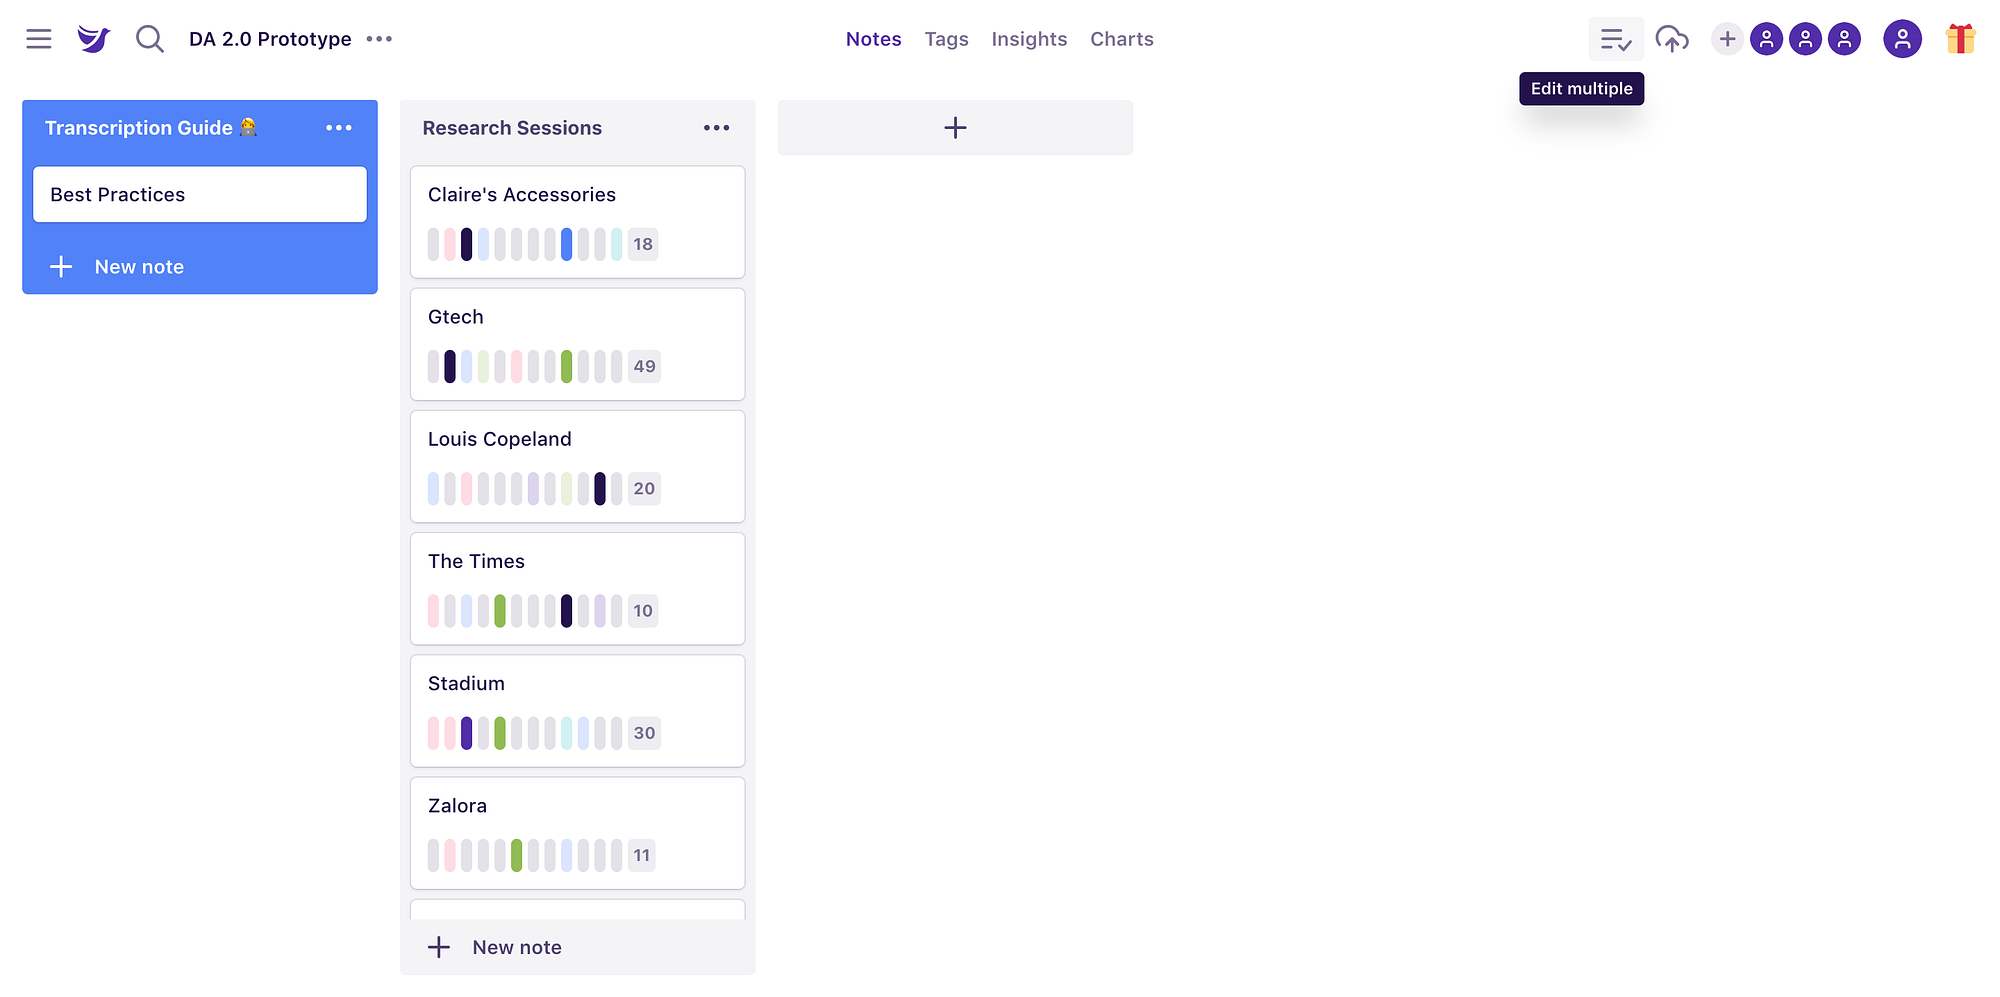Open Transcription Guide column options

point(339,128)
